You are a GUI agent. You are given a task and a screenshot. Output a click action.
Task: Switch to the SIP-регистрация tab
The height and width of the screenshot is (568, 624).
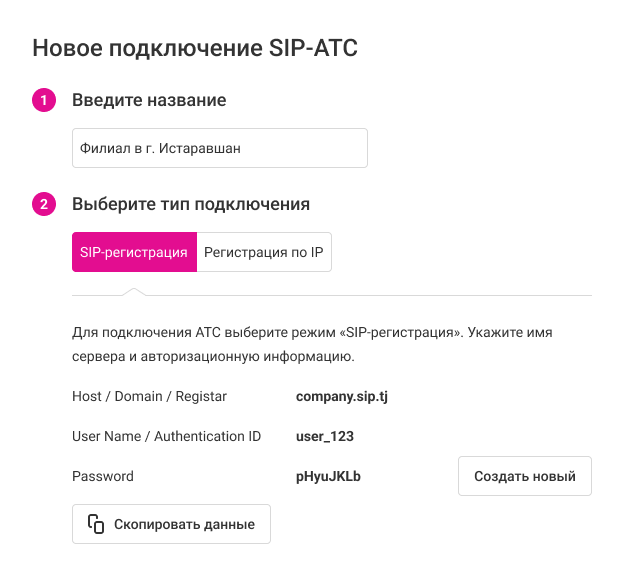[134, 253]
